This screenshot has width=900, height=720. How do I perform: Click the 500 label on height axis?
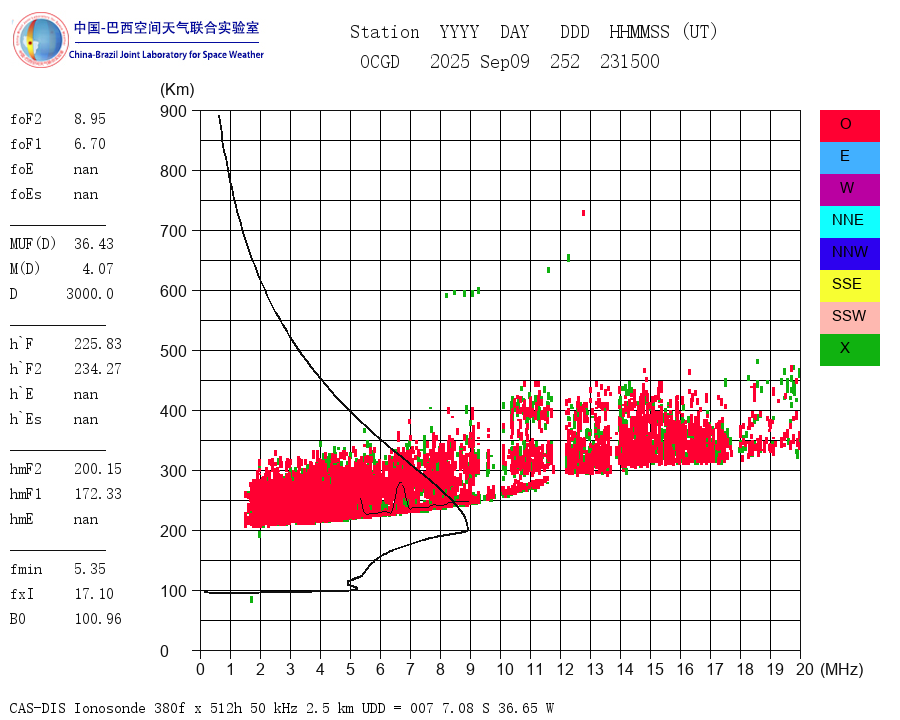point(173,351)
